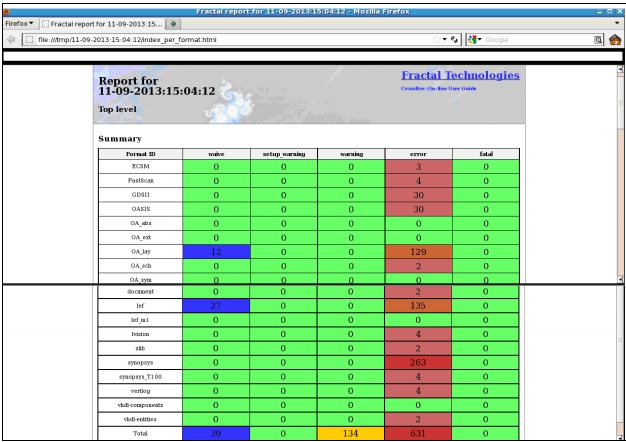Click the search magnifier icon

point(598,39)
